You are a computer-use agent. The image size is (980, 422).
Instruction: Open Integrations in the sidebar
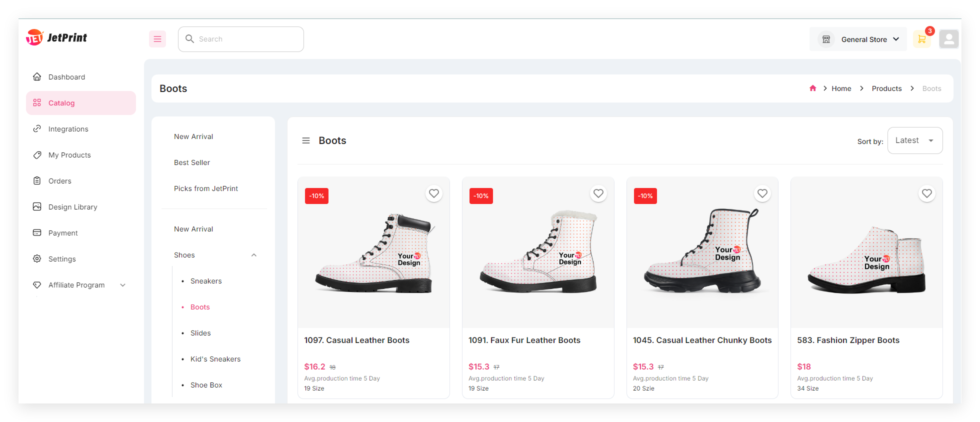coord(68,129)
